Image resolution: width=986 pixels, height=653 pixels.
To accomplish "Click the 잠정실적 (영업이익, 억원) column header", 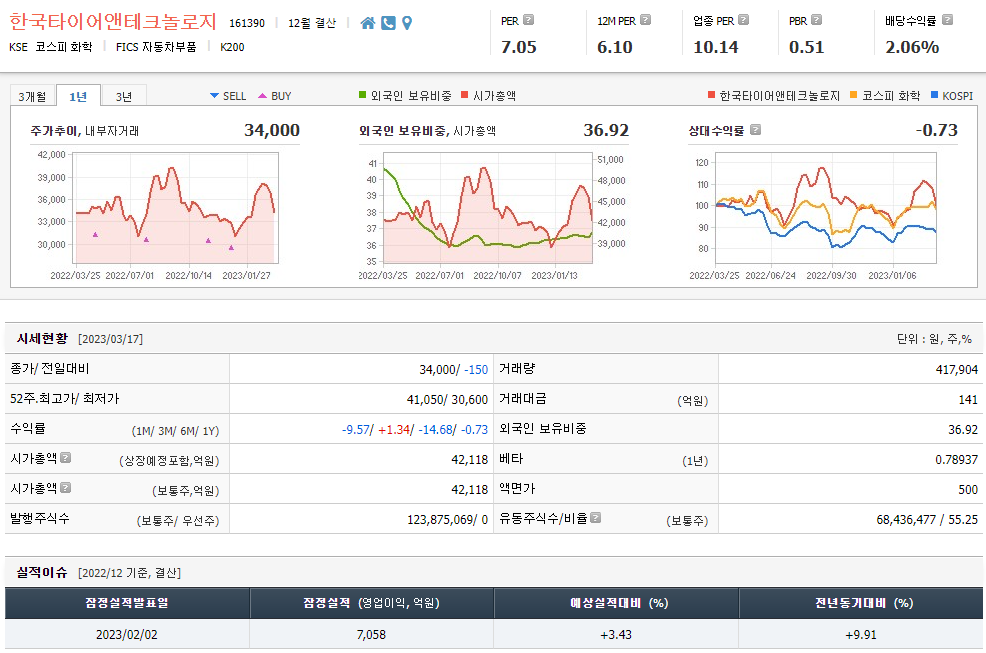I will pyautogui.click(x=372, y=603).
